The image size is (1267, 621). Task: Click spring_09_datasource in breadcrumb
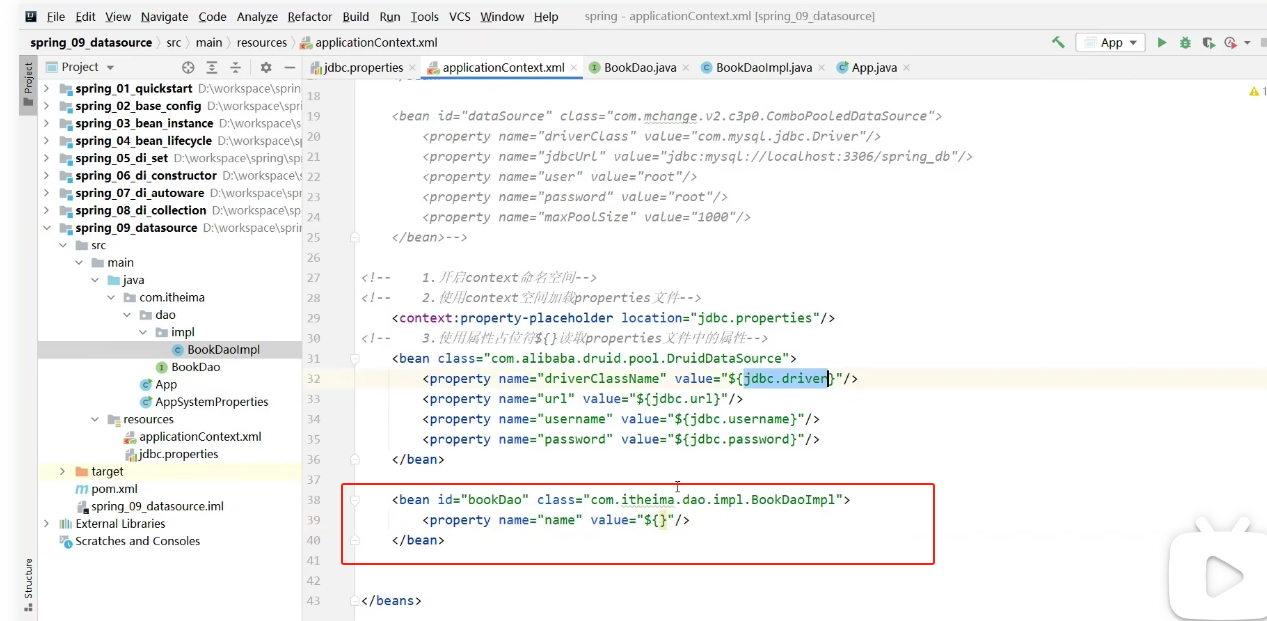(91, 43)
